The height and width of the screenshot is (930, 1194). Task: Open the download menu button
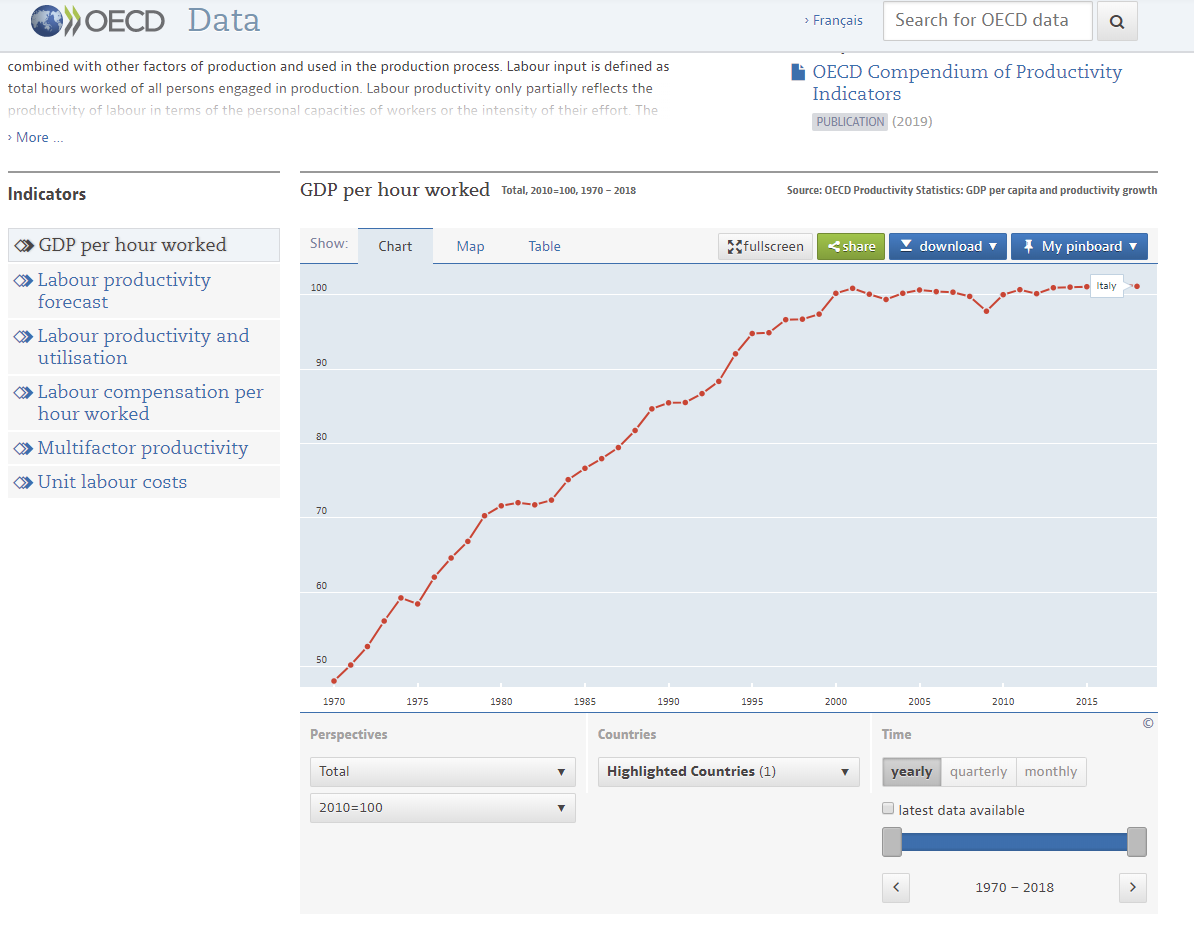[x=947, y=246]
